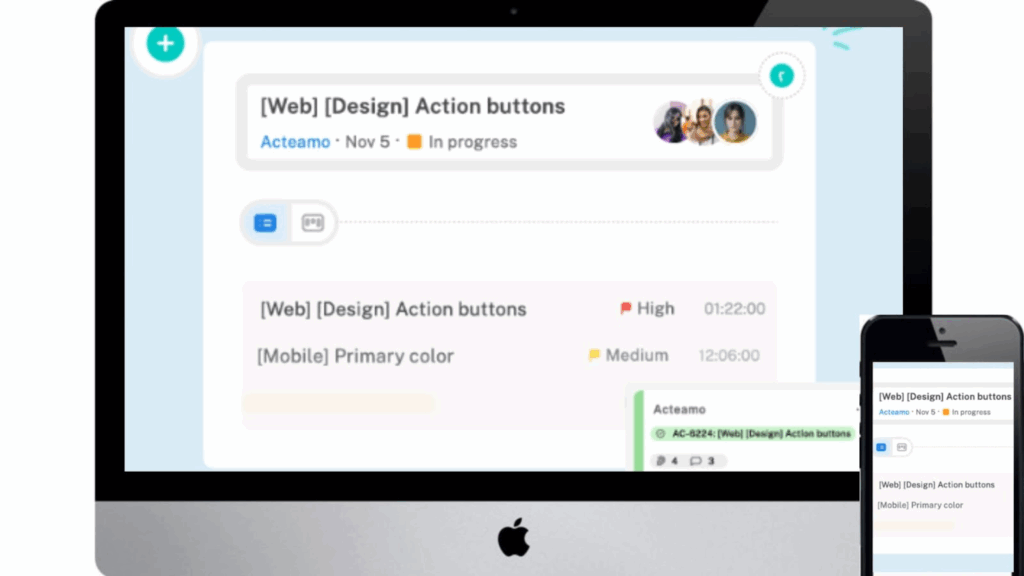Screen dimensions: 1024x576
Task: Click the green plus add button
Action: click(165, 44)
